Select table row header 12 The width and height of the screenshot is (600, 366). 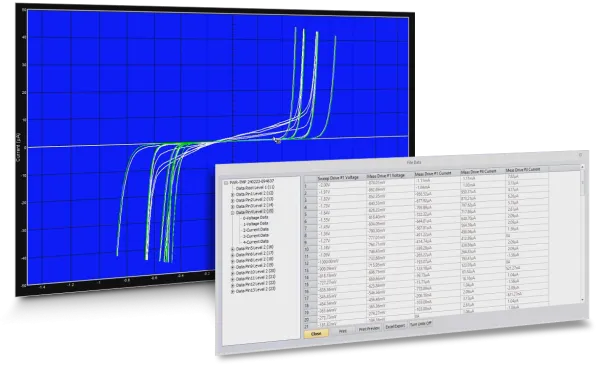click(310, 264)
